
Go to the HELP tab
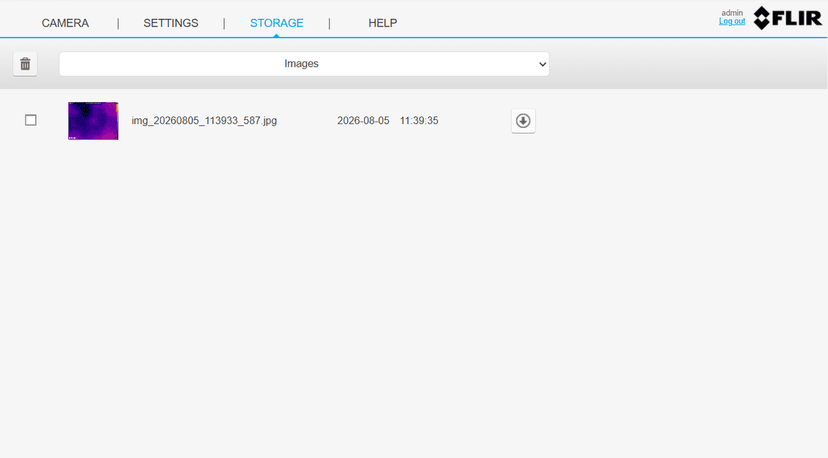click(x=383, y=23)
